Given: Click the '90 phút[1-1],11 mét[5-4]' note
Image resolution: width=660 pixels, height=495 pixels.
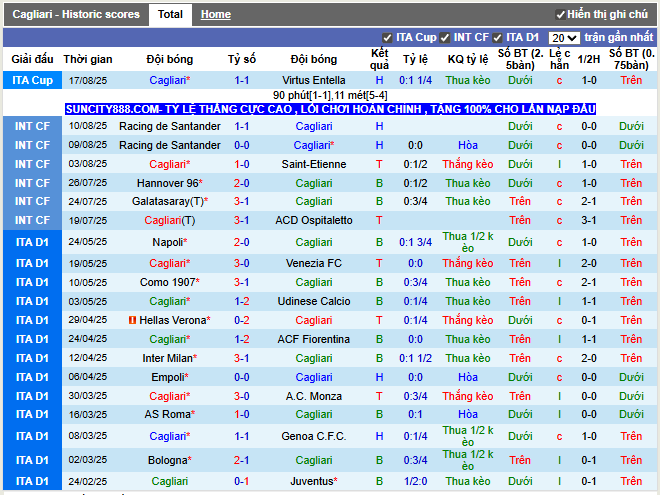Looking at the screenshot, I should point(330,96).
